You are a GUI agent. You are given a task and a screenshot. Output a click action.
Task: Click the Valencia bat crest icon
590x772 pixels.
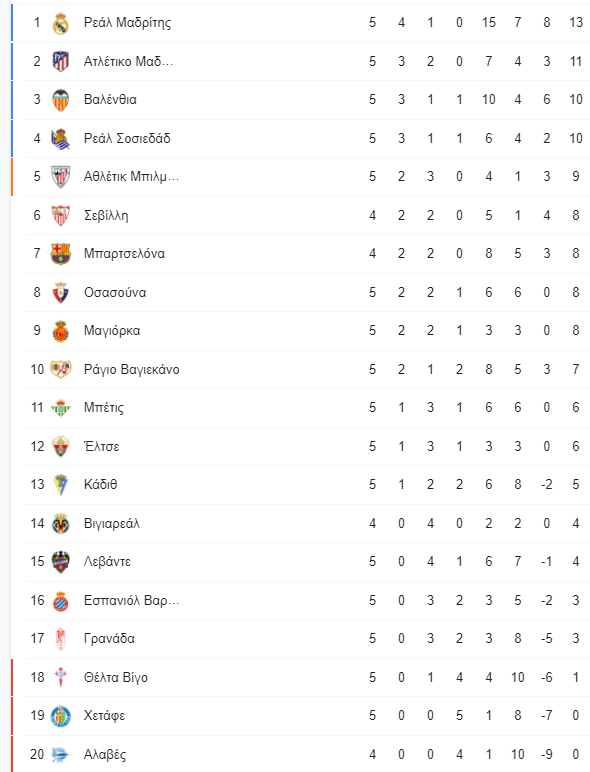[61, 100]
